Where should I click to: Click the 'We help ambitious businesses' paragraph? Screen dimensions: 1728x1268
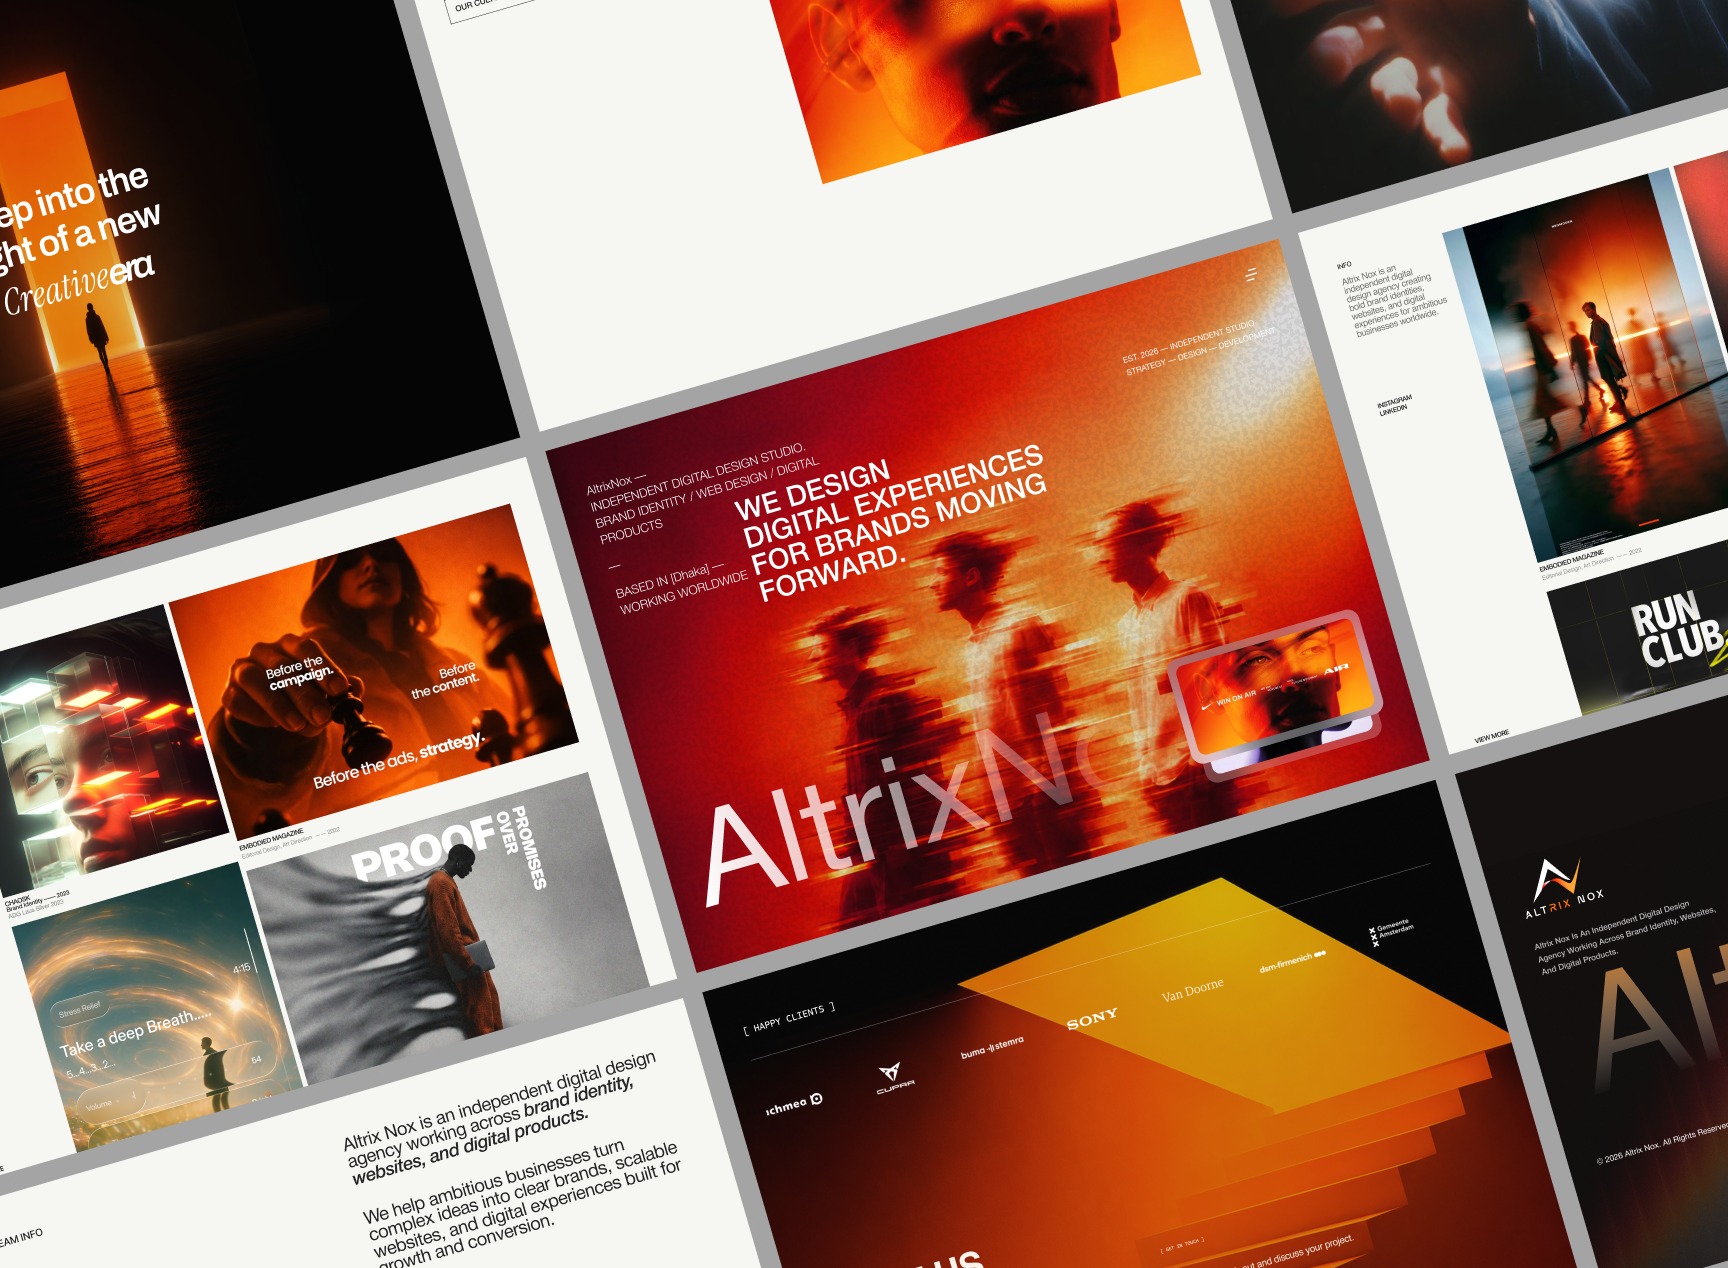coord(522,1204)
